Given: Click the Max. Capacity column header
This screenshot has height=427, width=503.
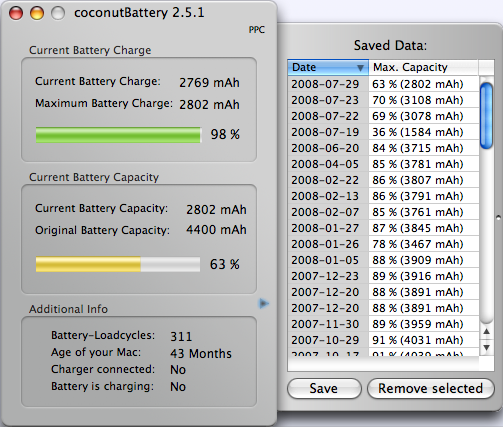Looking at the screenshot, I should coord(424,67).
